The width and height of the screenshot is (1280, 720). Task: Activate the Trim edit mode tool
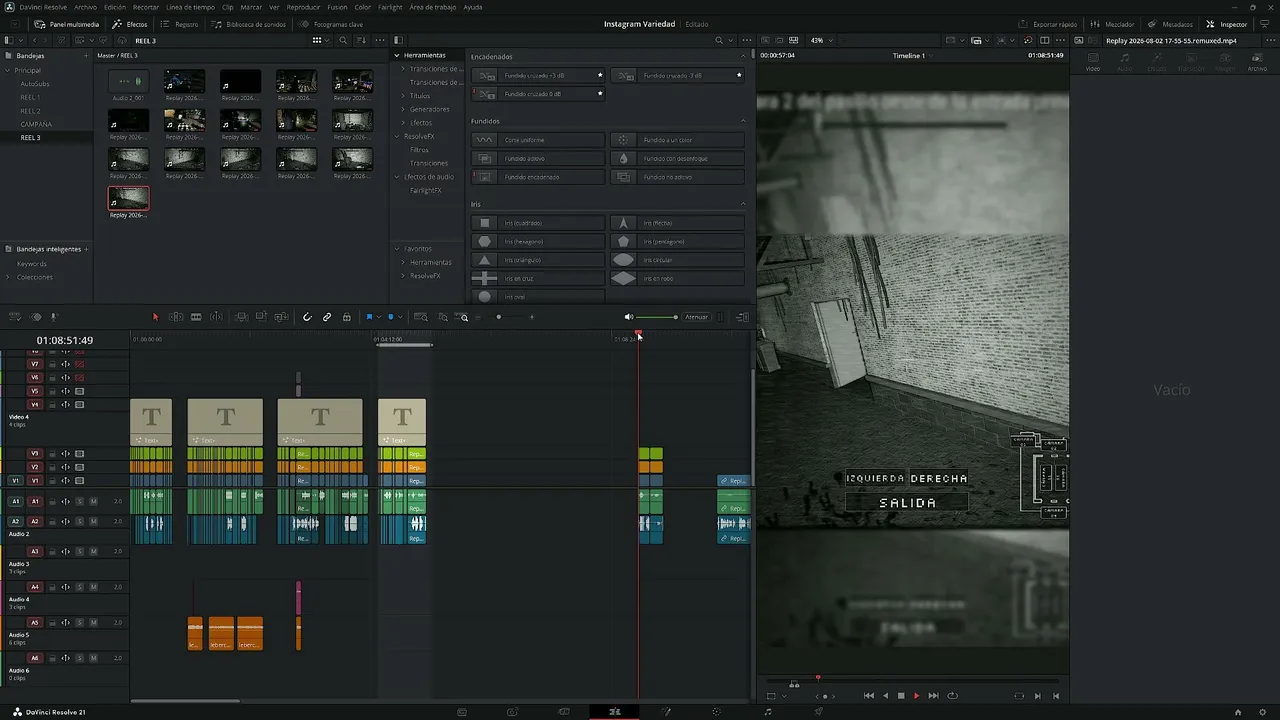[176, 317]
